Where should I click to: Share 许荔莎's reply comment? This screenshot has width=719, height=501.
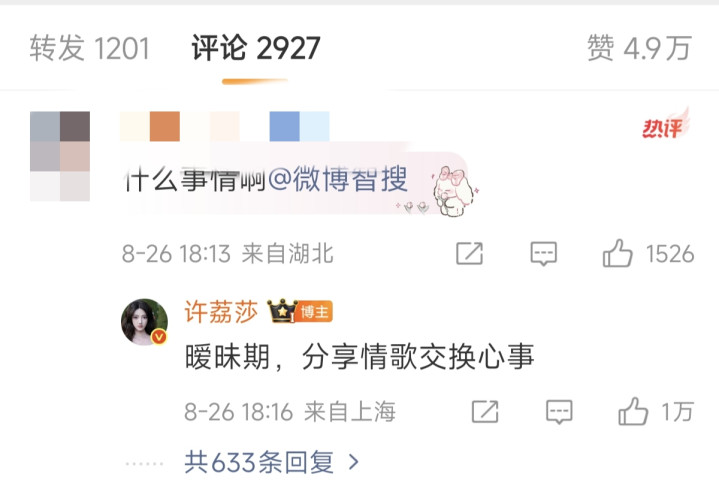(x=485, y=411)
